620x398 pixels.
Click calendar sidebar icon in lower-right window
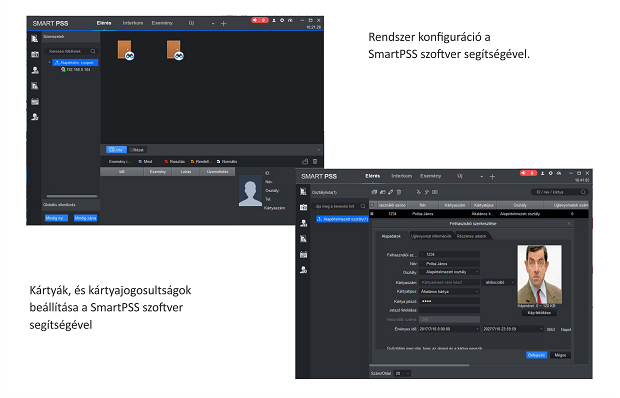click(303, 255)
